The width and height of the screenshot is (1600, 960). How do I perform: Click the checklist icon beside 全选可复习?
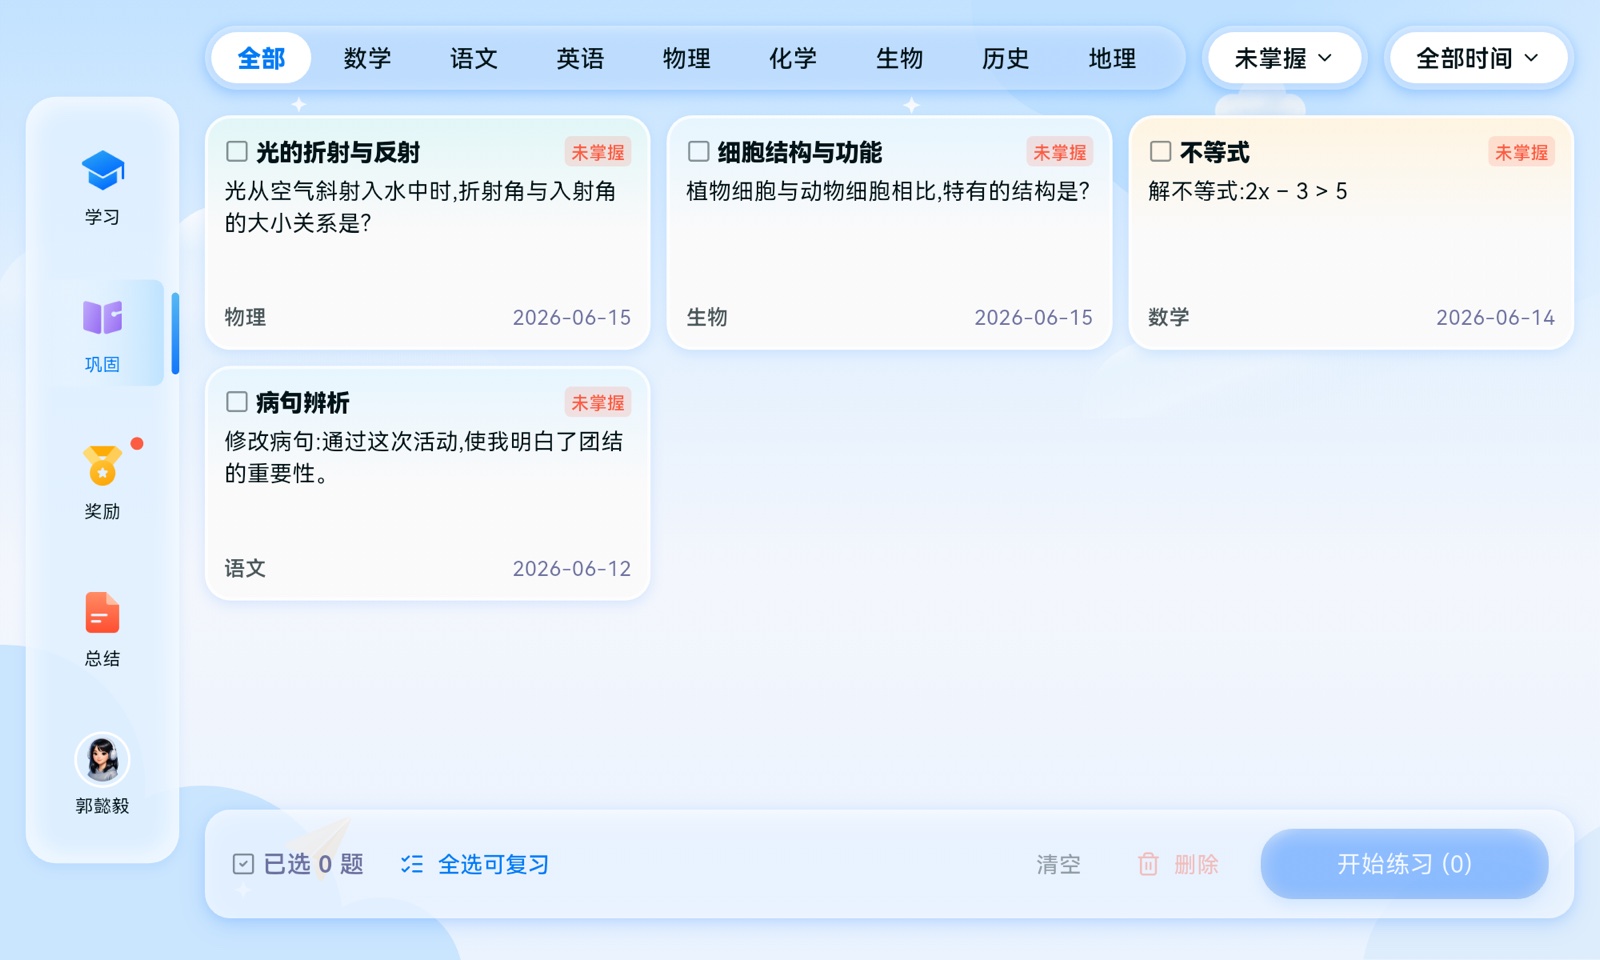tap(412, 864)
